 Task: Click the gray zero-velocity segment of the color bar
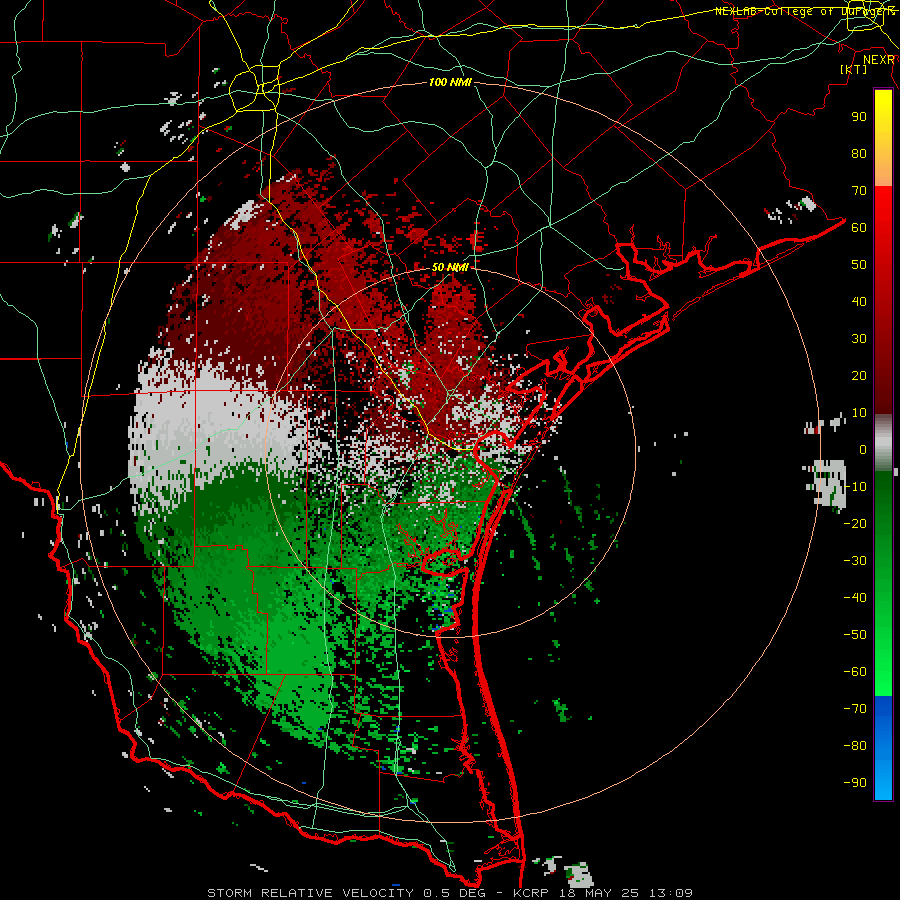click(x=883, y=443)
